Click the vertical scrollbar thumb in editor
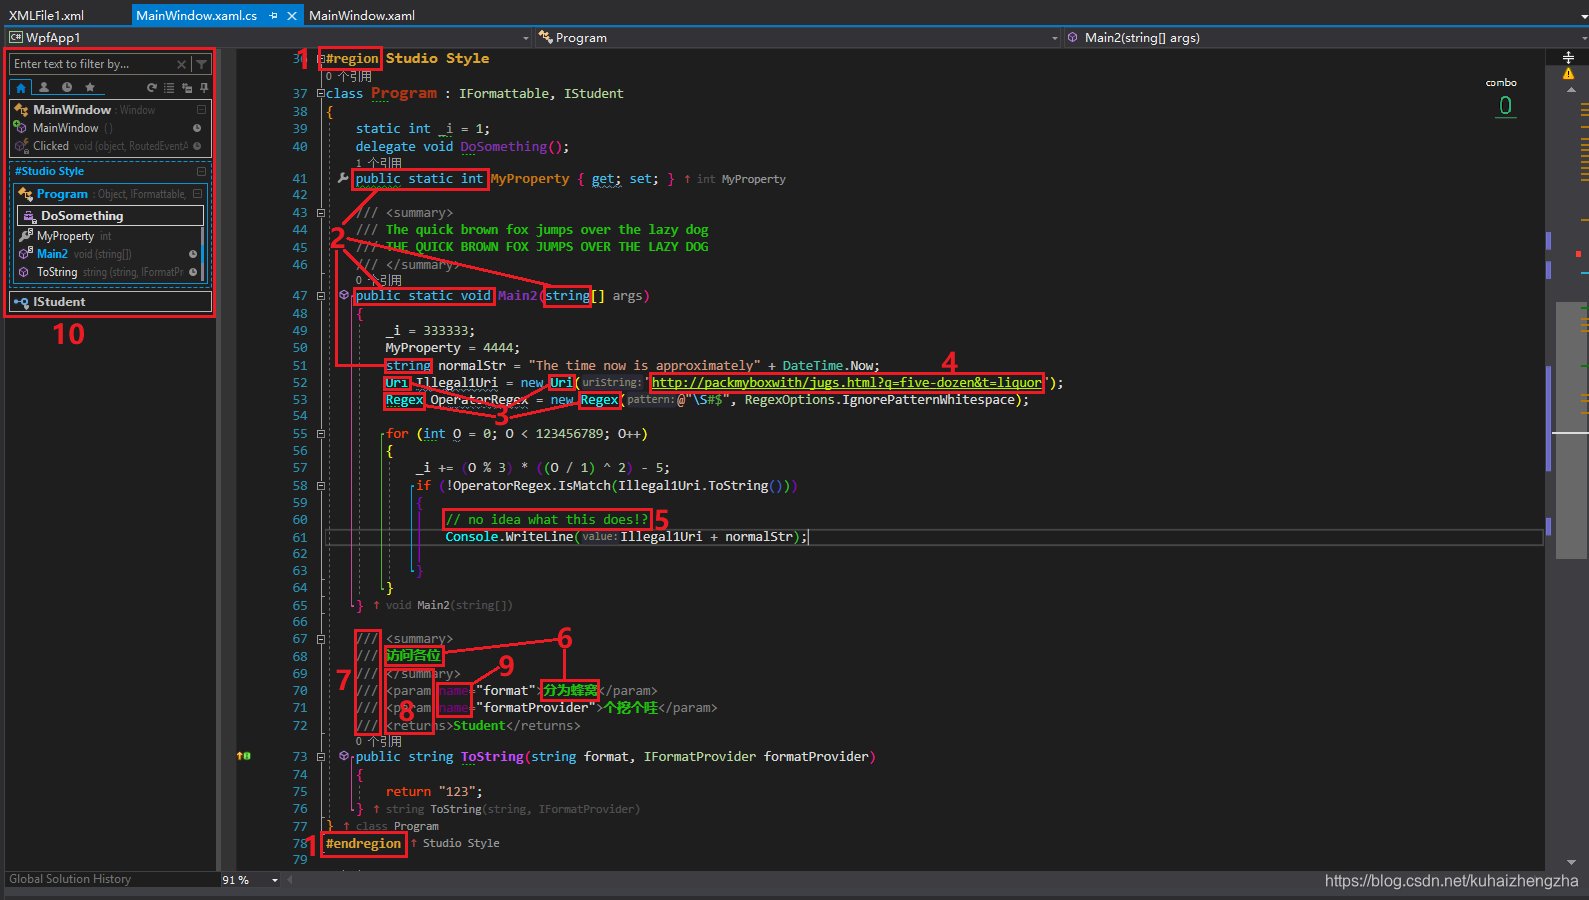 1572,430
